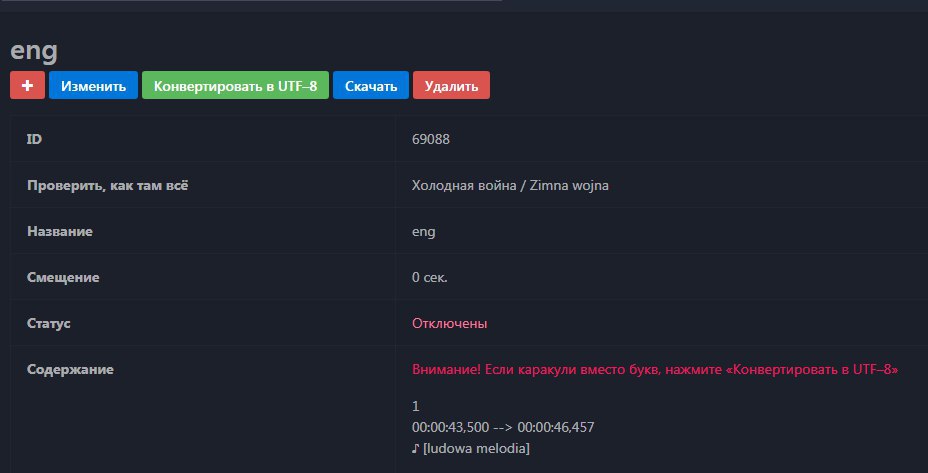Click the Статус row label
The width and height of the screenshot is (928, 473).
pos(49,324)
